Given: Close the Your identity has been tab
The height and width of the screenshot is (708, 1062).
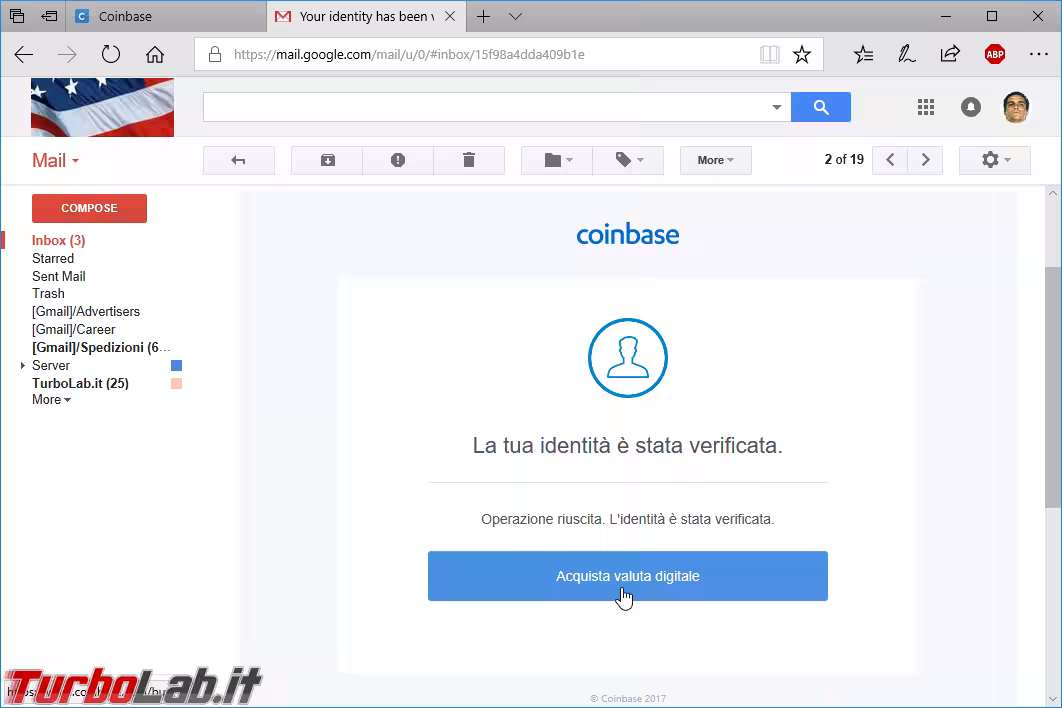Looking at the screenshot, I should point(450,16).
